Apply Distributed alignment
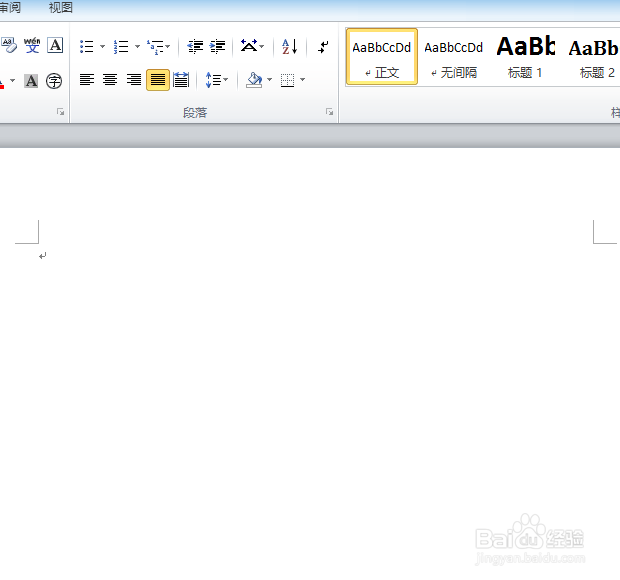 pos(181,80)
